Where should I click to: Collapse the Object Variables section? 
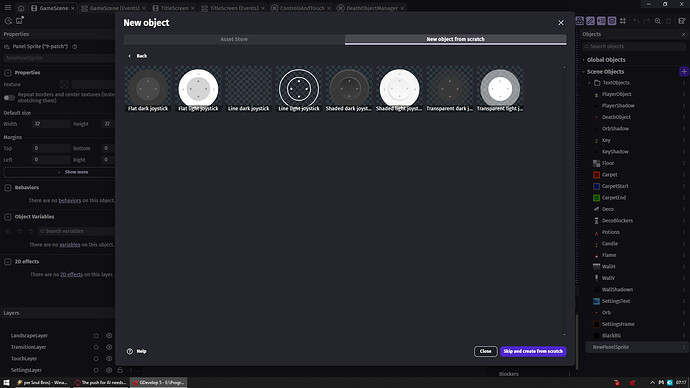8,217
